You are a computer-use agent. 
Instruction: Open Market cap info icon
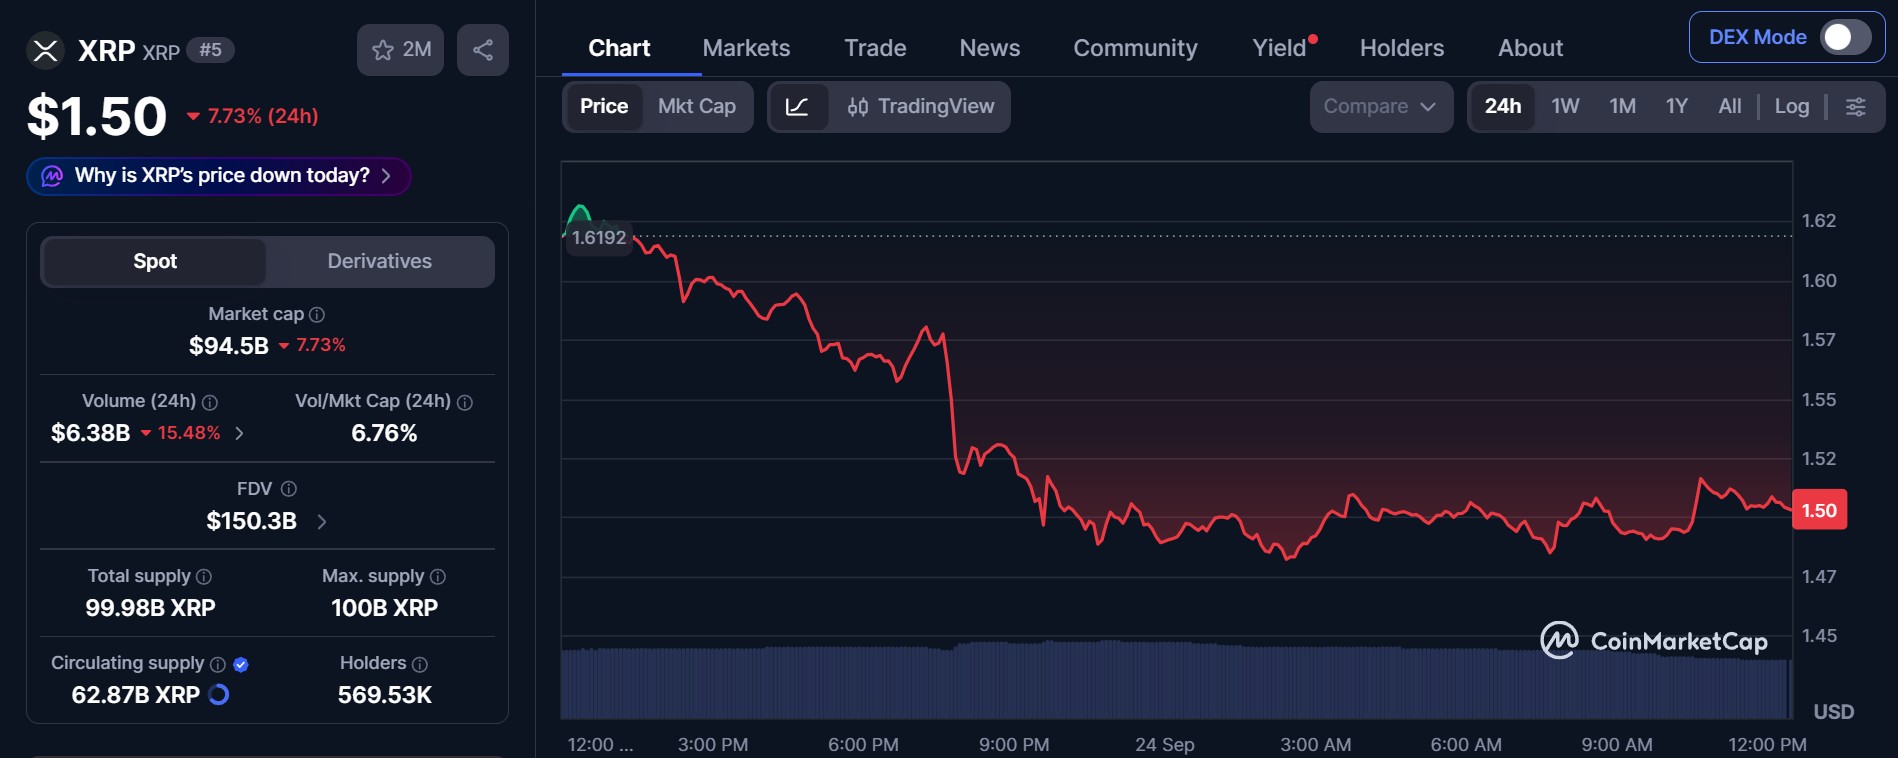click(x=317, y=315)
